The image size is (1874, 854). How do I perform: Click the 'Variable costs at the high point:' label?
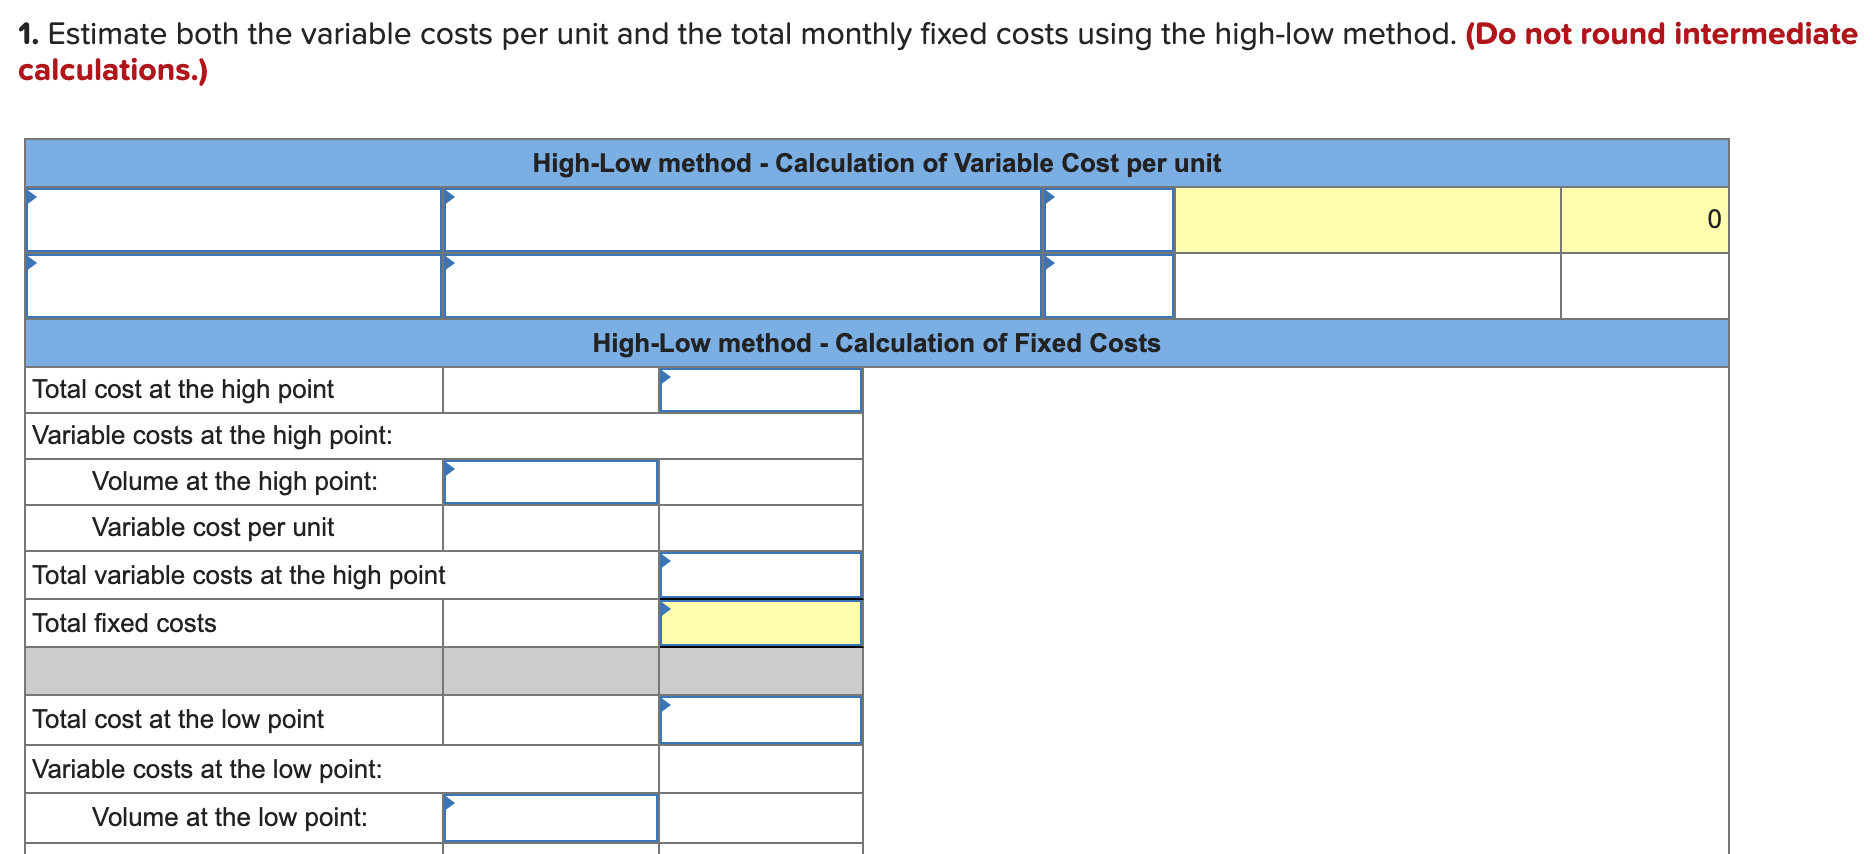pos(213,436)
